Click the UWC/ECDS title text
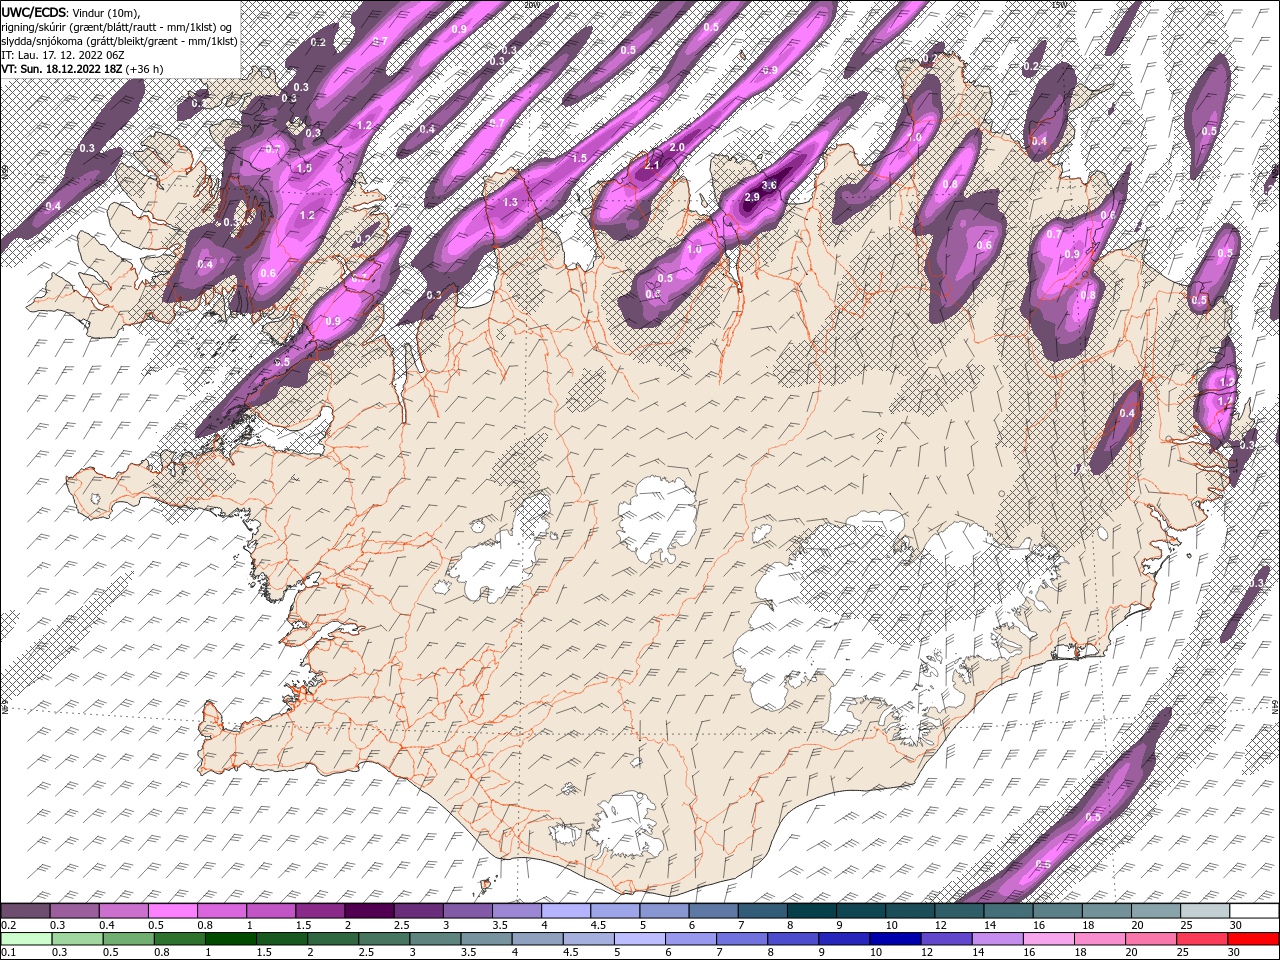This screenshot has width=1280, height=960. click(x=34, y=11)
